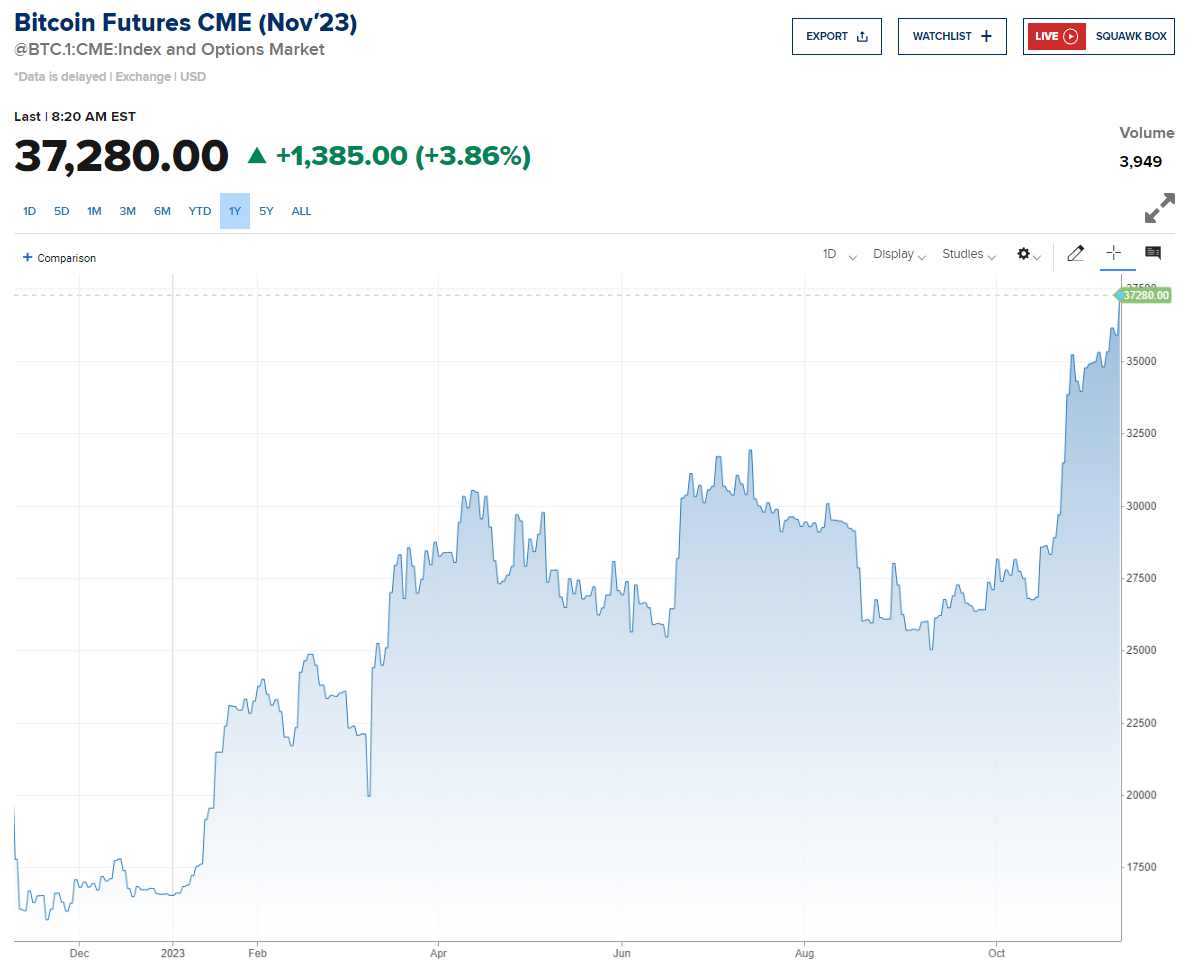Select the 5D time range
Viewport: 1191px width, 977px height.
(x=62, y=211)
